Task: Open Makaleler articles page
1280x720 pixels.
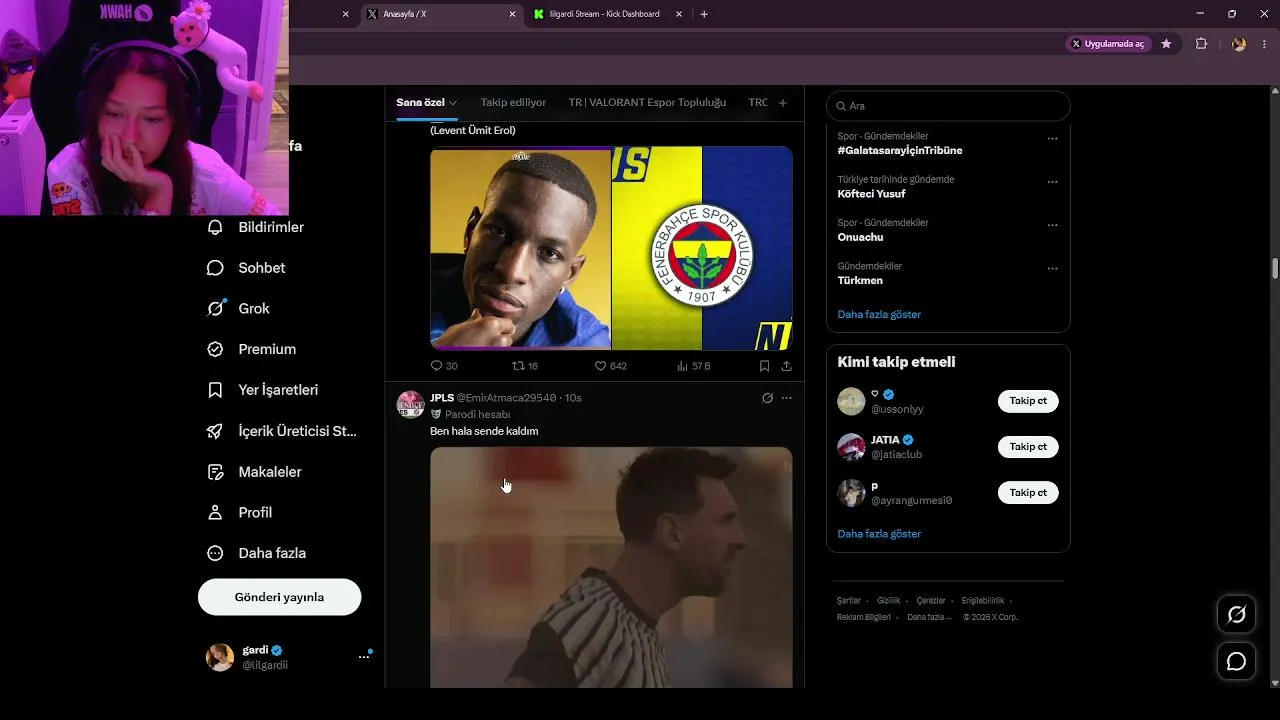Action: point(254,472)
